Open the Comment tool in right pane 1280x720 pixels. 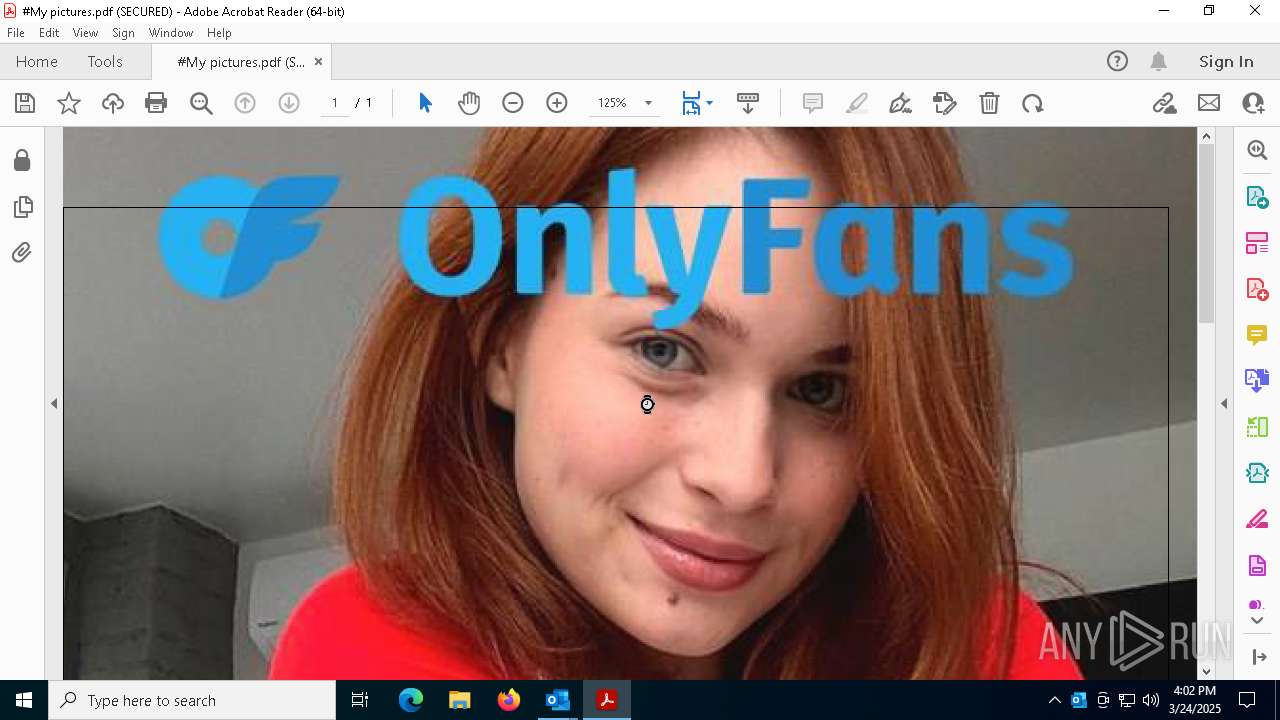pos(1257,335)
